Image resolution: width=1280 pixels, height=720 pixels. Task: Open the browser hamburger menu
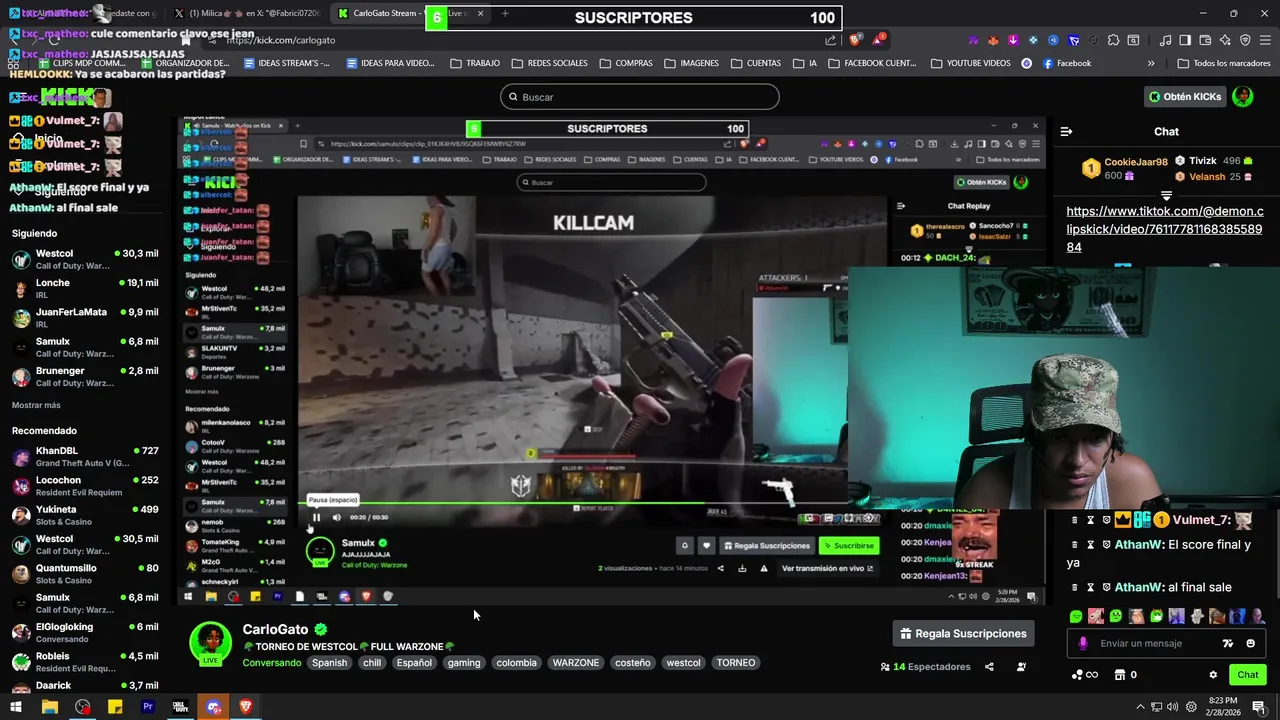[1265, 40]
